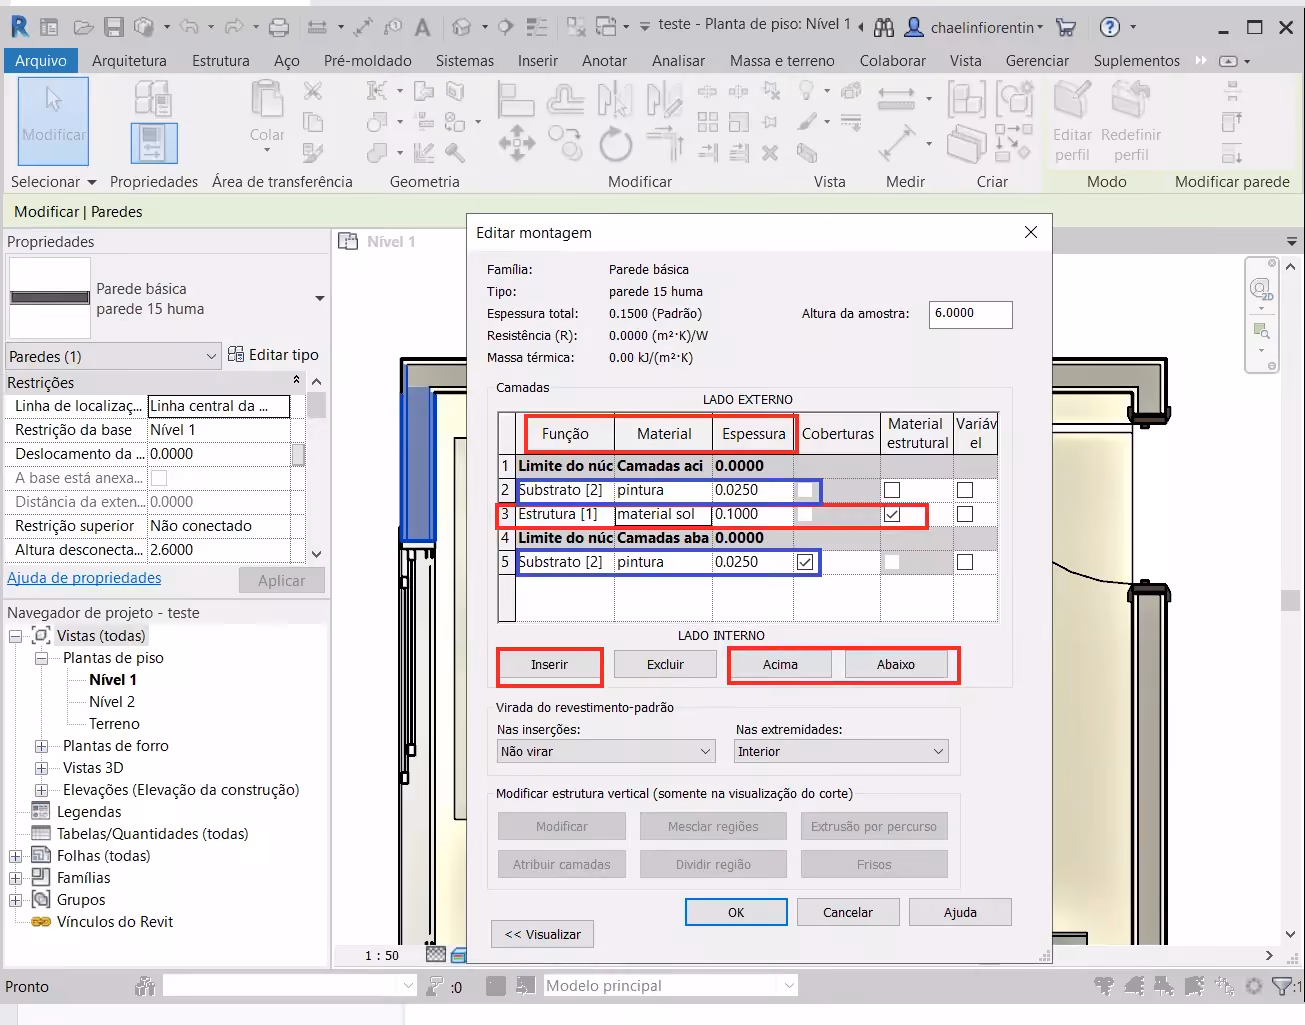The height and width of the screenshot is (1025, 1305).
Task: Switch to the Arquitetura ribbon tab
Action: coord(129,60)
